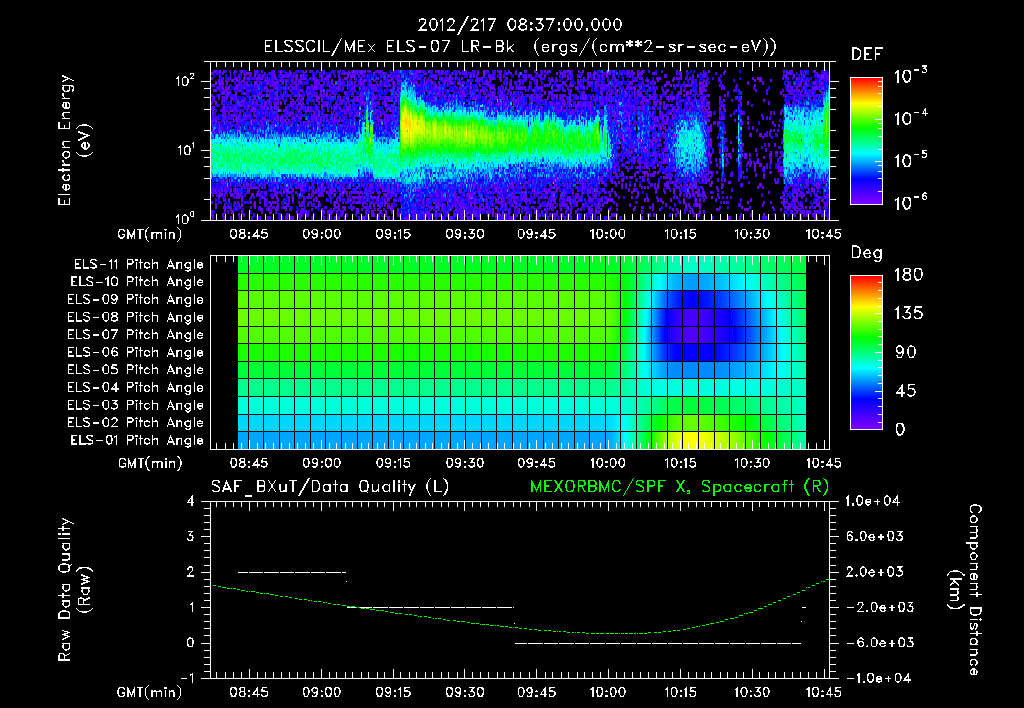Screen dimensions: 1024x708
Task: Click the DEF color bar of the spectrogram
Action: pyautogui.click(x=866, y=140)
